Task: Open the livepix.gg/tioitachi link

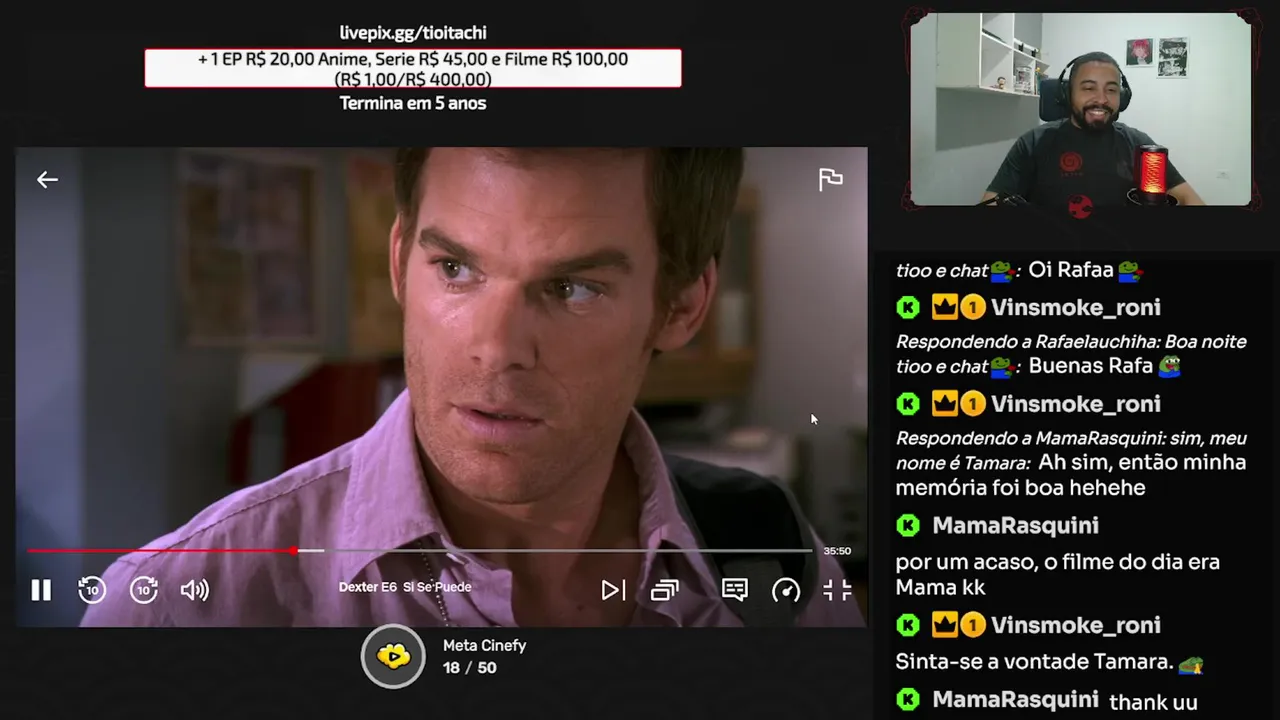Action: click(413, 33)
